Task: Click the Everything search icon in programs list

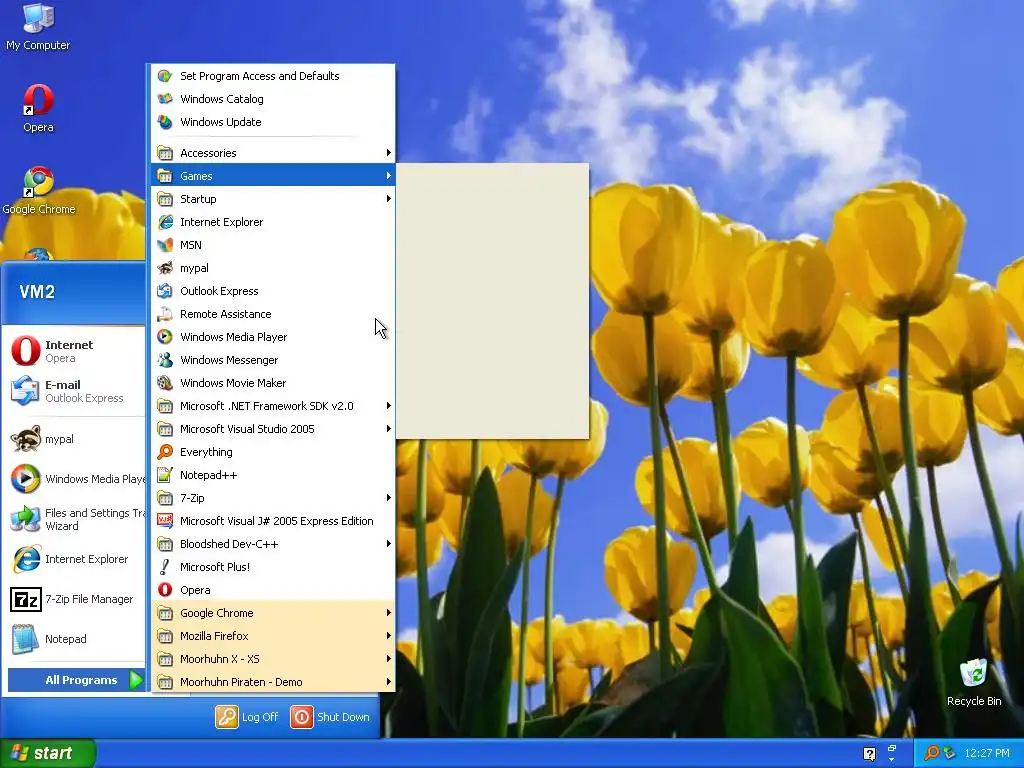Action: pos(165,452)
